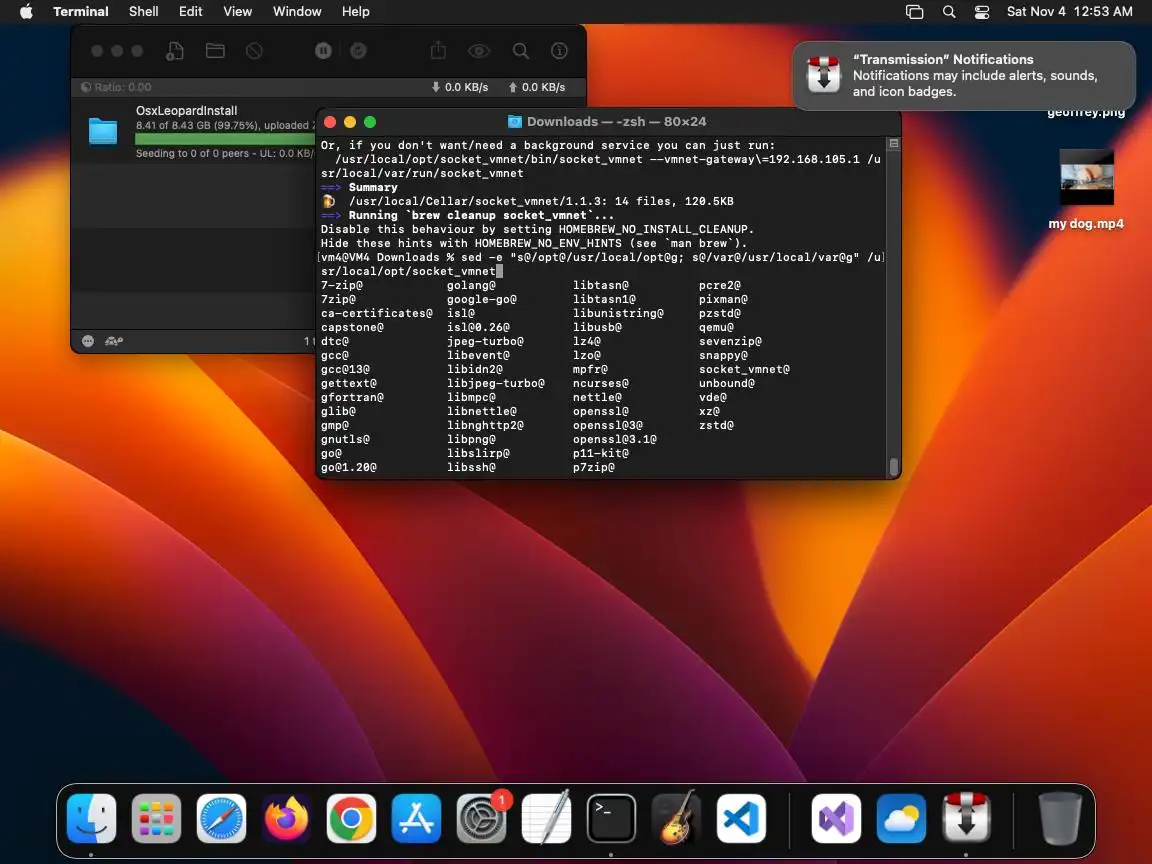Open the inspector info icon in Transmission
1152x864 pixels.
(x=560, y=51)
